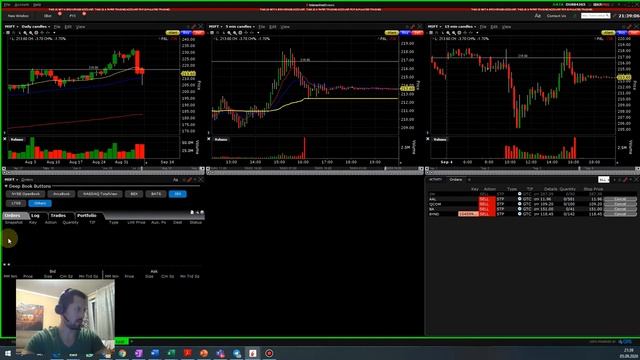This screenshot has width=640, height=360.
Task: Open Chrome from the taskbar
Action: click(122, 353)
